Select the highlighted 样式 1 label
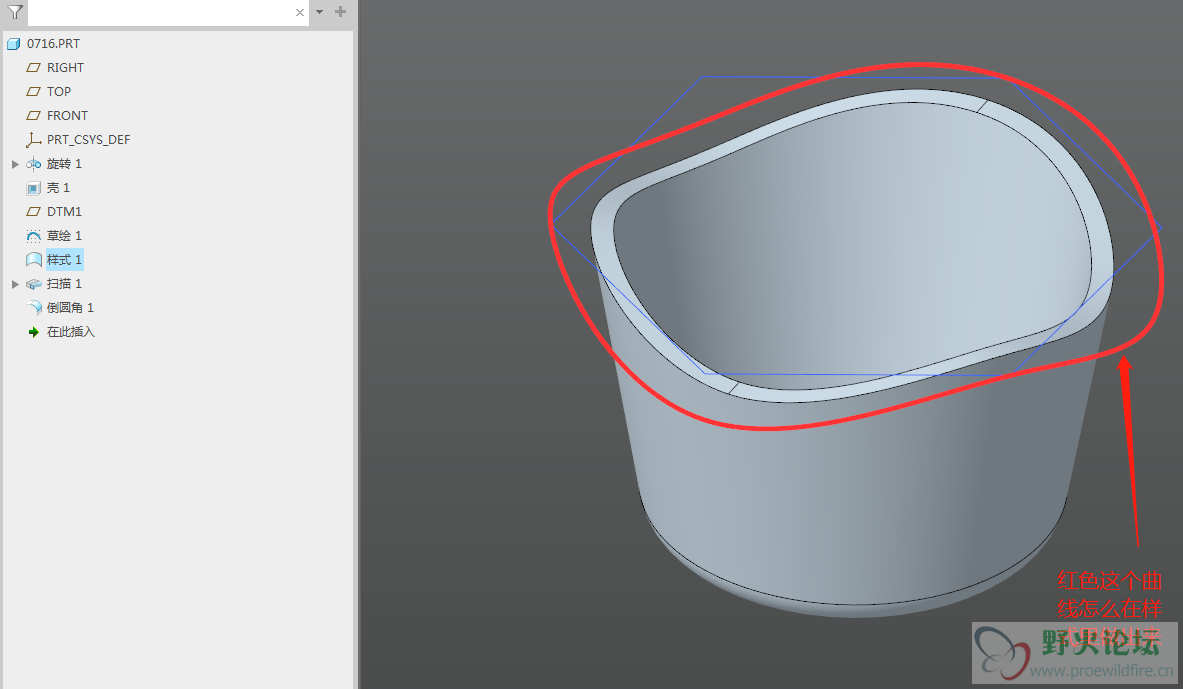 click(64, 260)
